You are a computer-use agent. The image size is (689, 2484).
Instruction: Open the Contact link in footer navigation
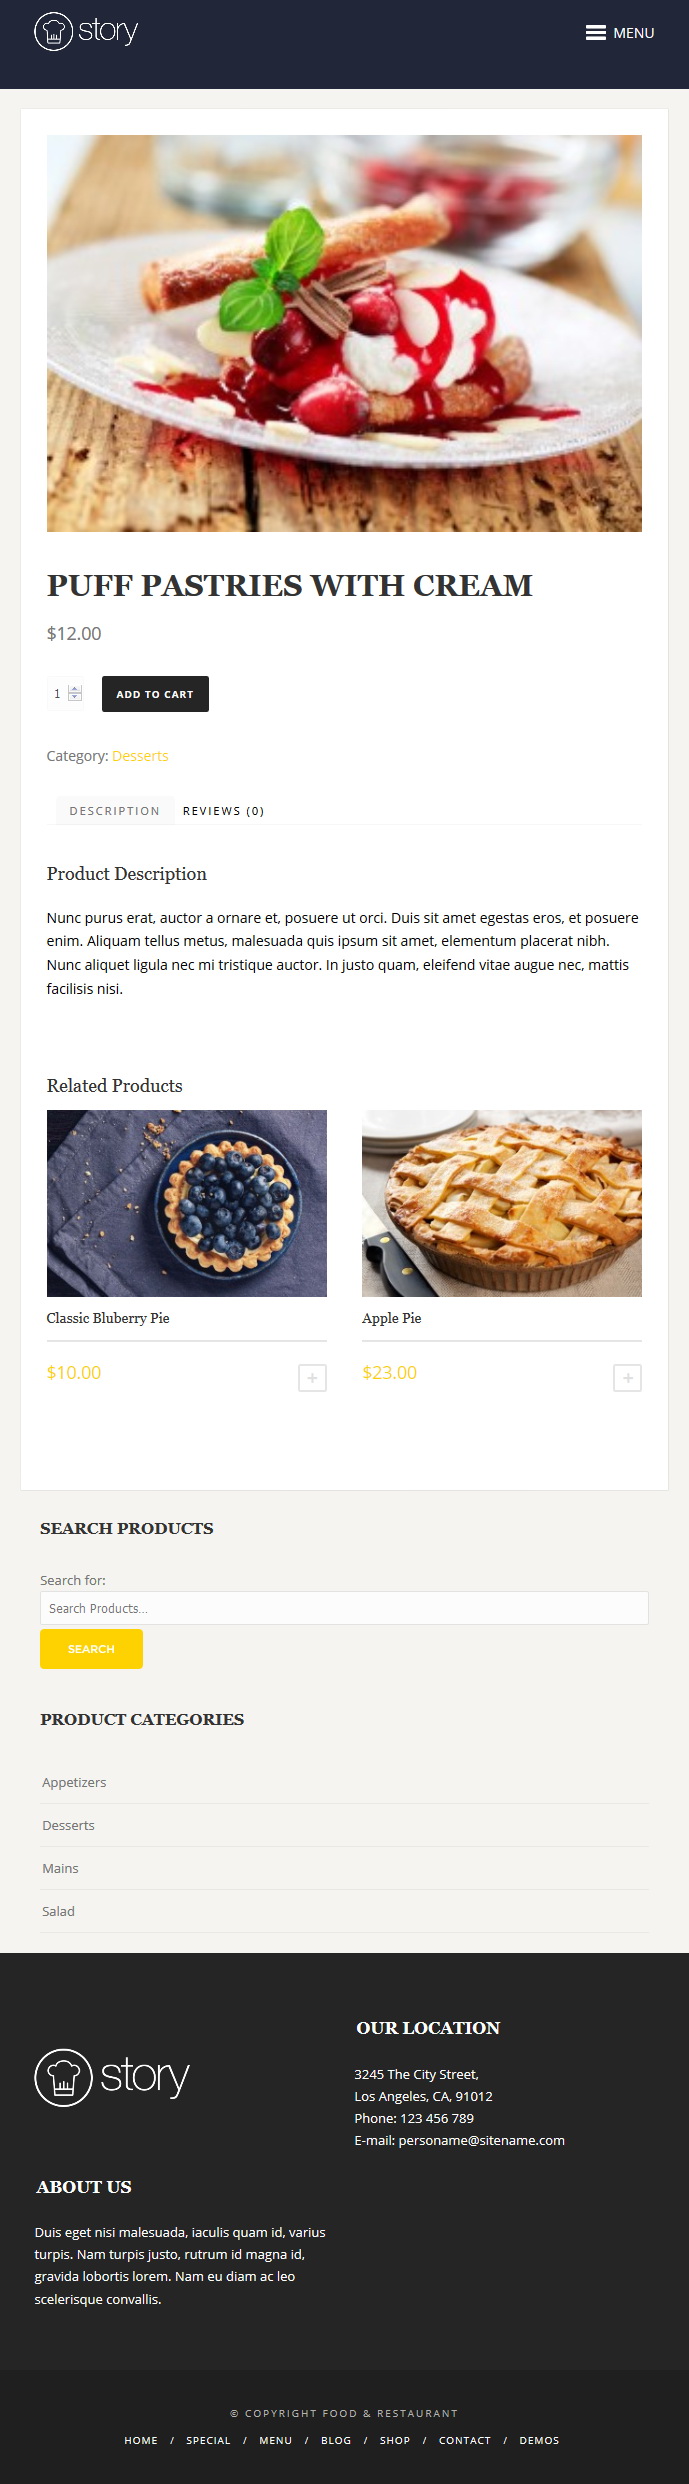(x=465, y=2440)
